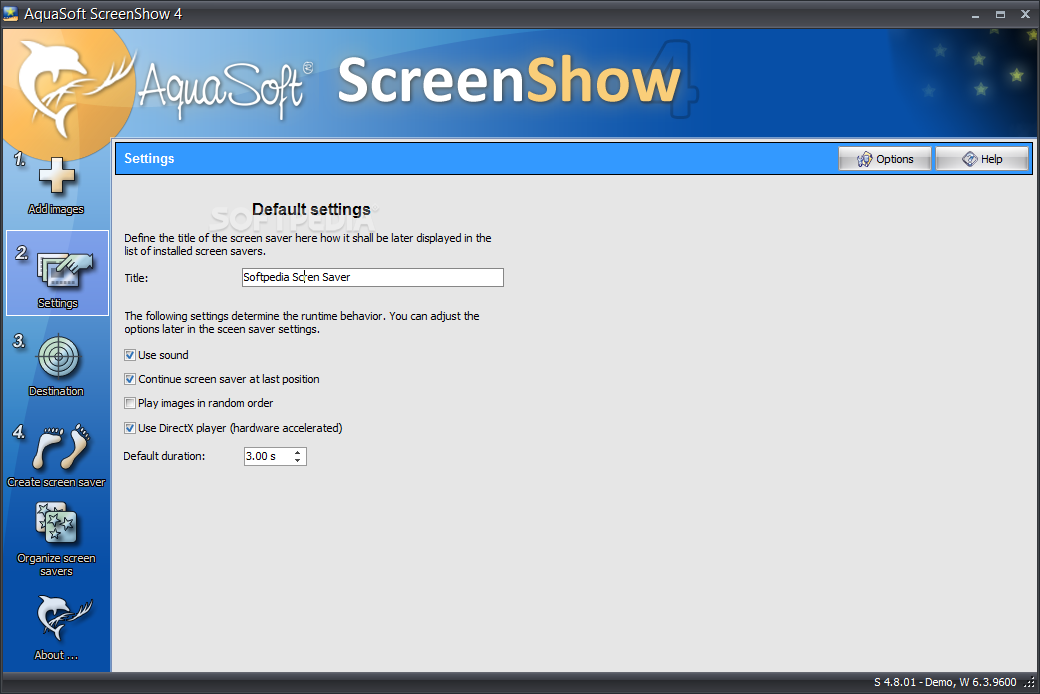Close the AquaSoft ScreenShow window

[1025, 14]
